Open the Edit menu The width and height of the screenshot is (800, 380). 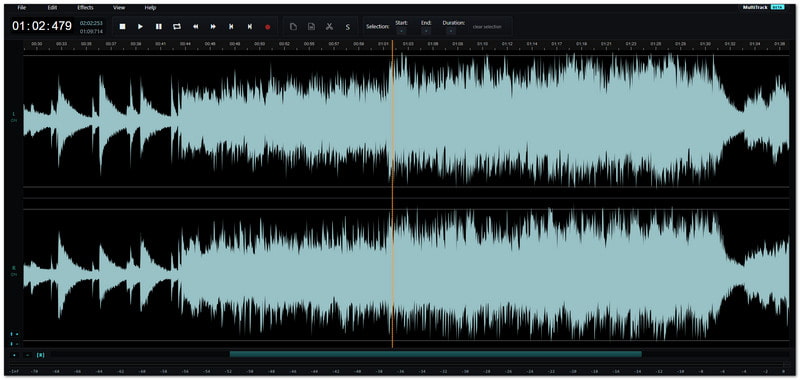click(52, 8)
